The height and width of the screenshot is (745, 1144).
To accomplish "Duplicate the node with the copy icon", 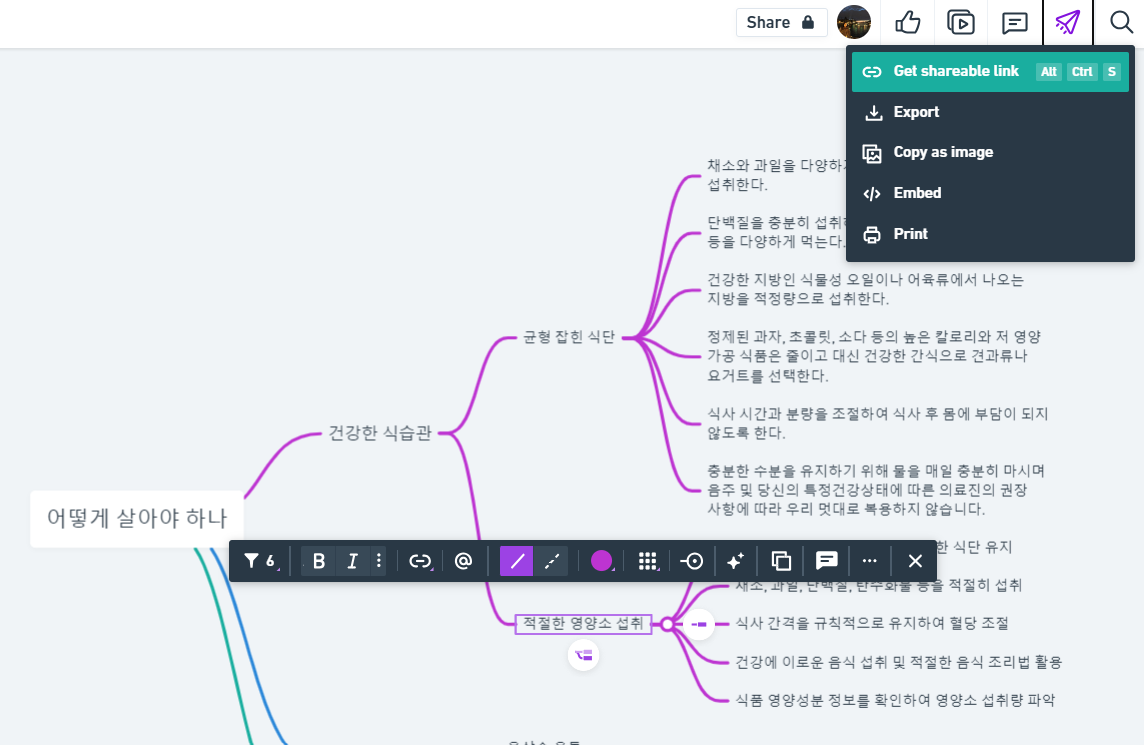I will click(781, 561).
